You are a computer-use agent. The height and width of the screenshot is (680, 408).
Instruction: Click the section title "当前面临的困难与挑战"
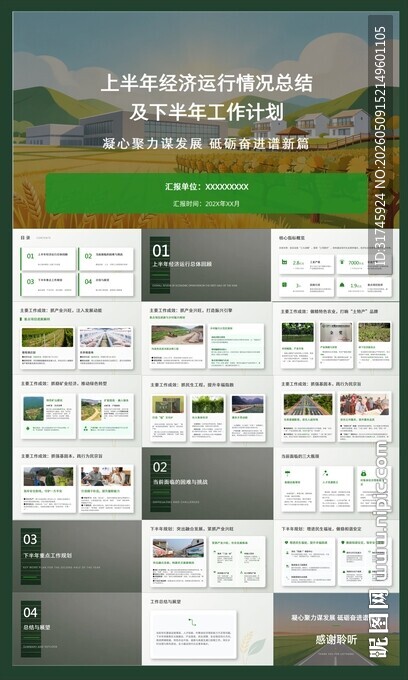coord(180,482)
